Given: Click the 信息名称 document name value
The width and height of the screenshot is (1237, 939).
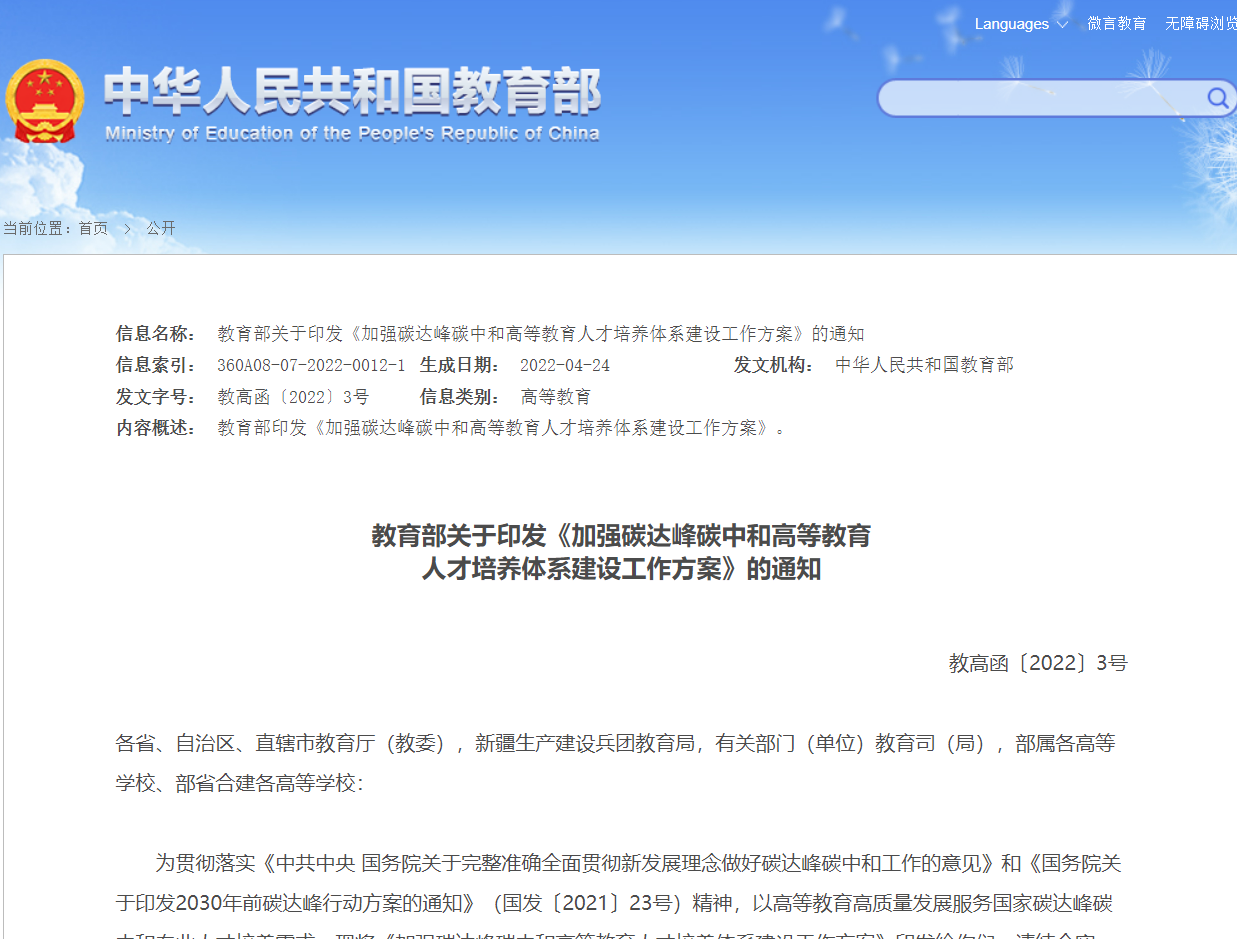Looking at the screenshot, I should (x=540, y=334).
